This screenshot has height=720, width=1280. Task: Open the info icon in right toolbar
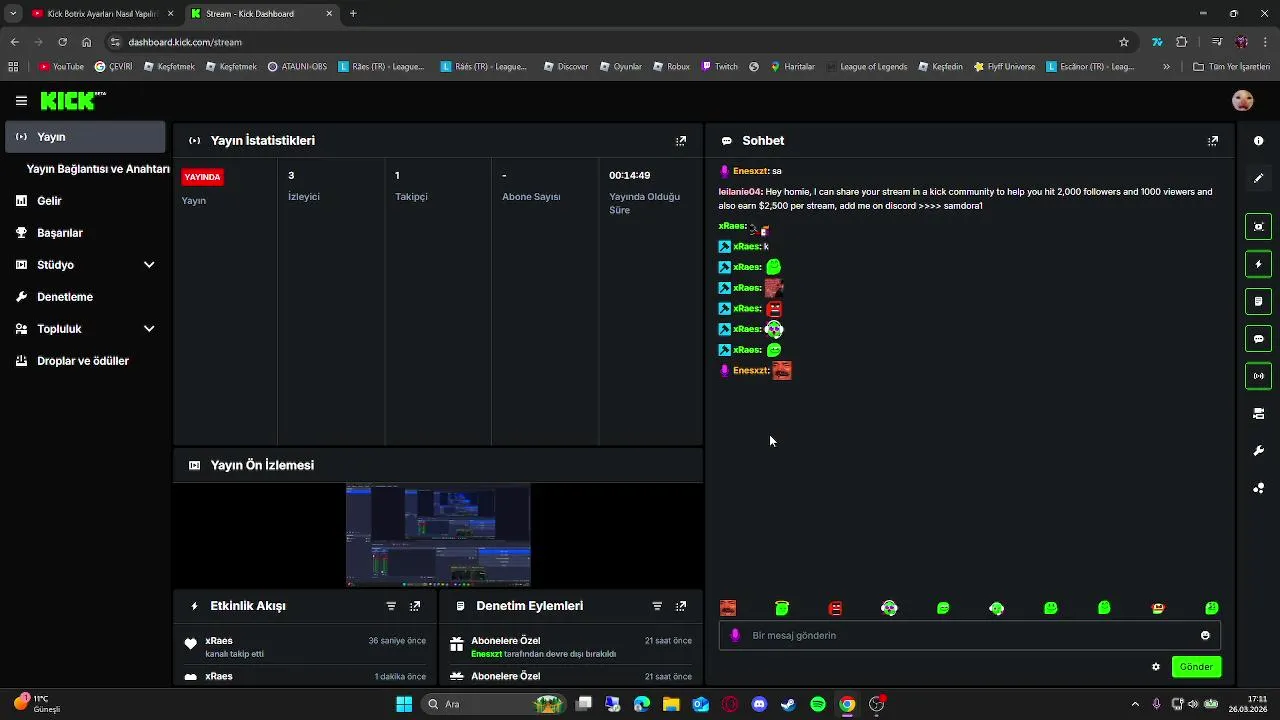(x=1258, y=141)
